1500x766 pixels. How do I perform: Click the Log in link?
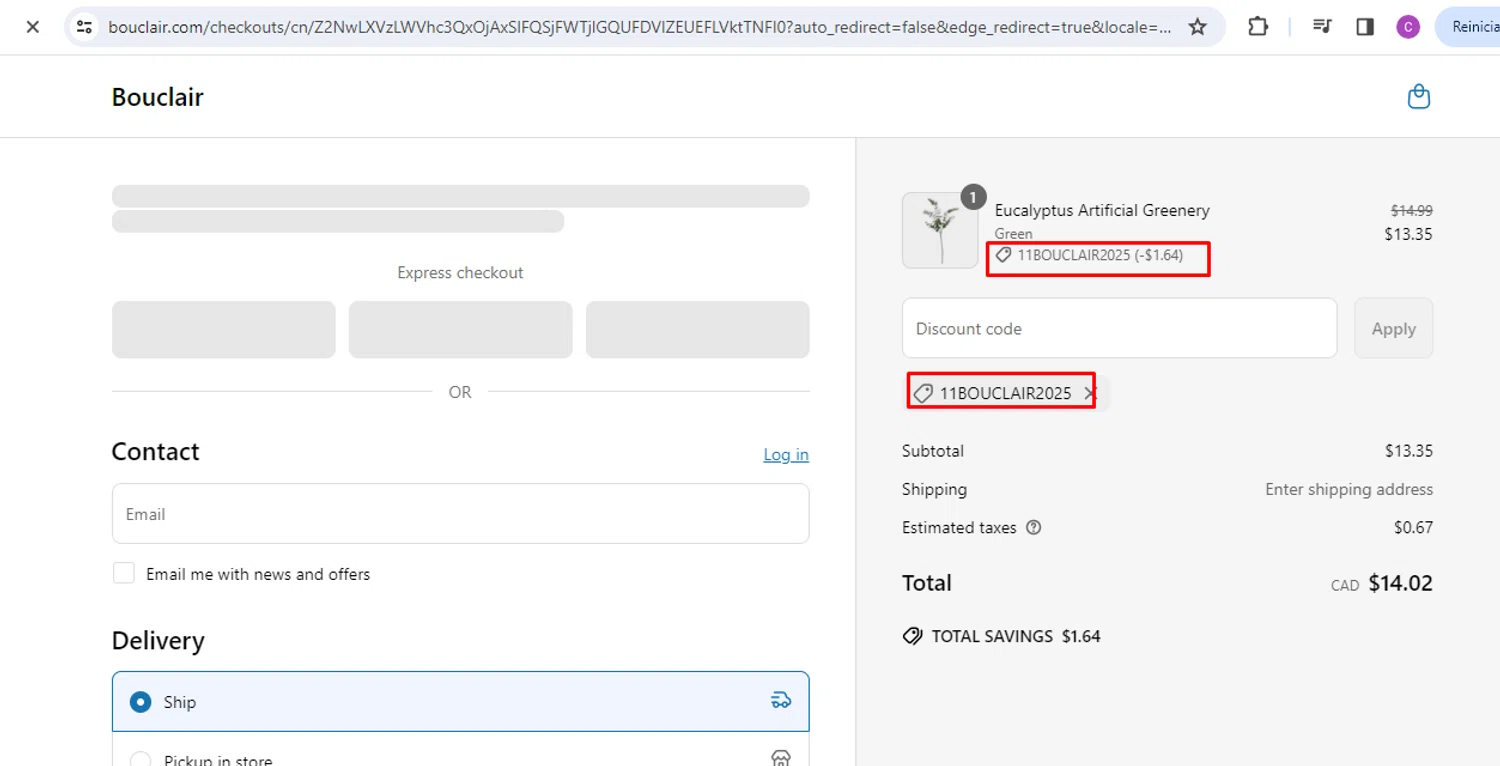coord(786,454)
